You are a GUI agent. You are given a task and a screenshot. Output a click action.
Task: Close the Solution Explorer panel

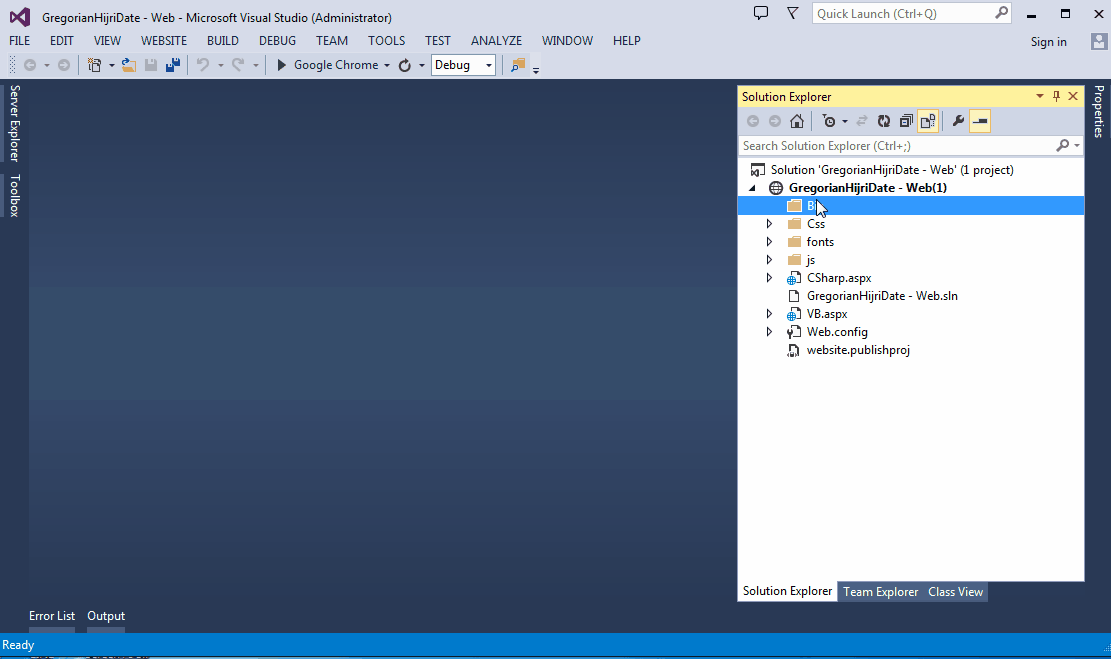[x=1073, y=96]
